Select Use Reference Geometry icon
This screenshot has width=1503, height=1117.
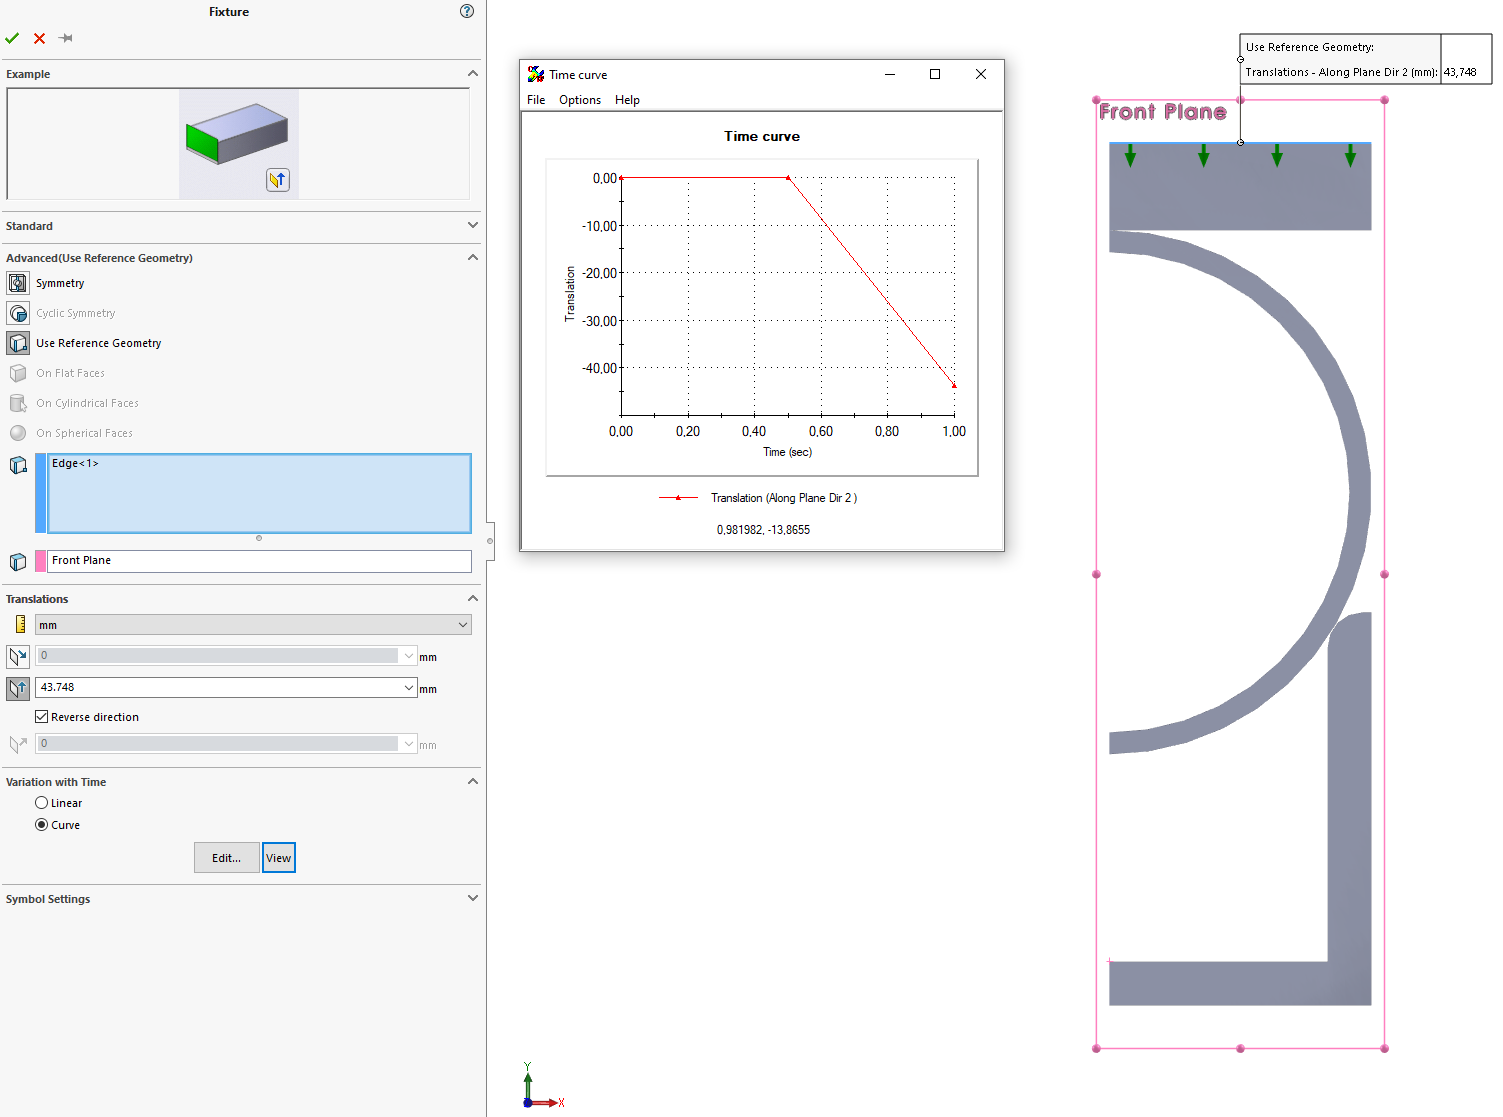18,343
